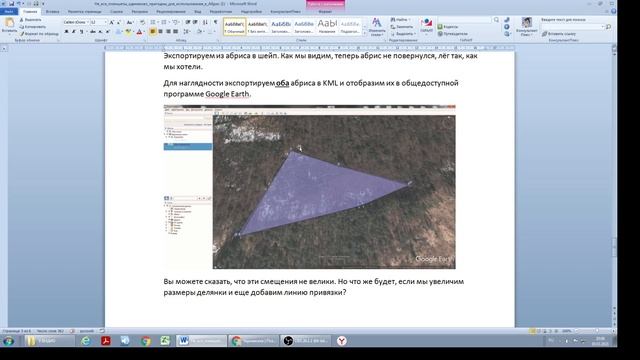Click the Copy (Копировать) command
Image resolution: width=640 pixels, height=360 pixels.
33,27
